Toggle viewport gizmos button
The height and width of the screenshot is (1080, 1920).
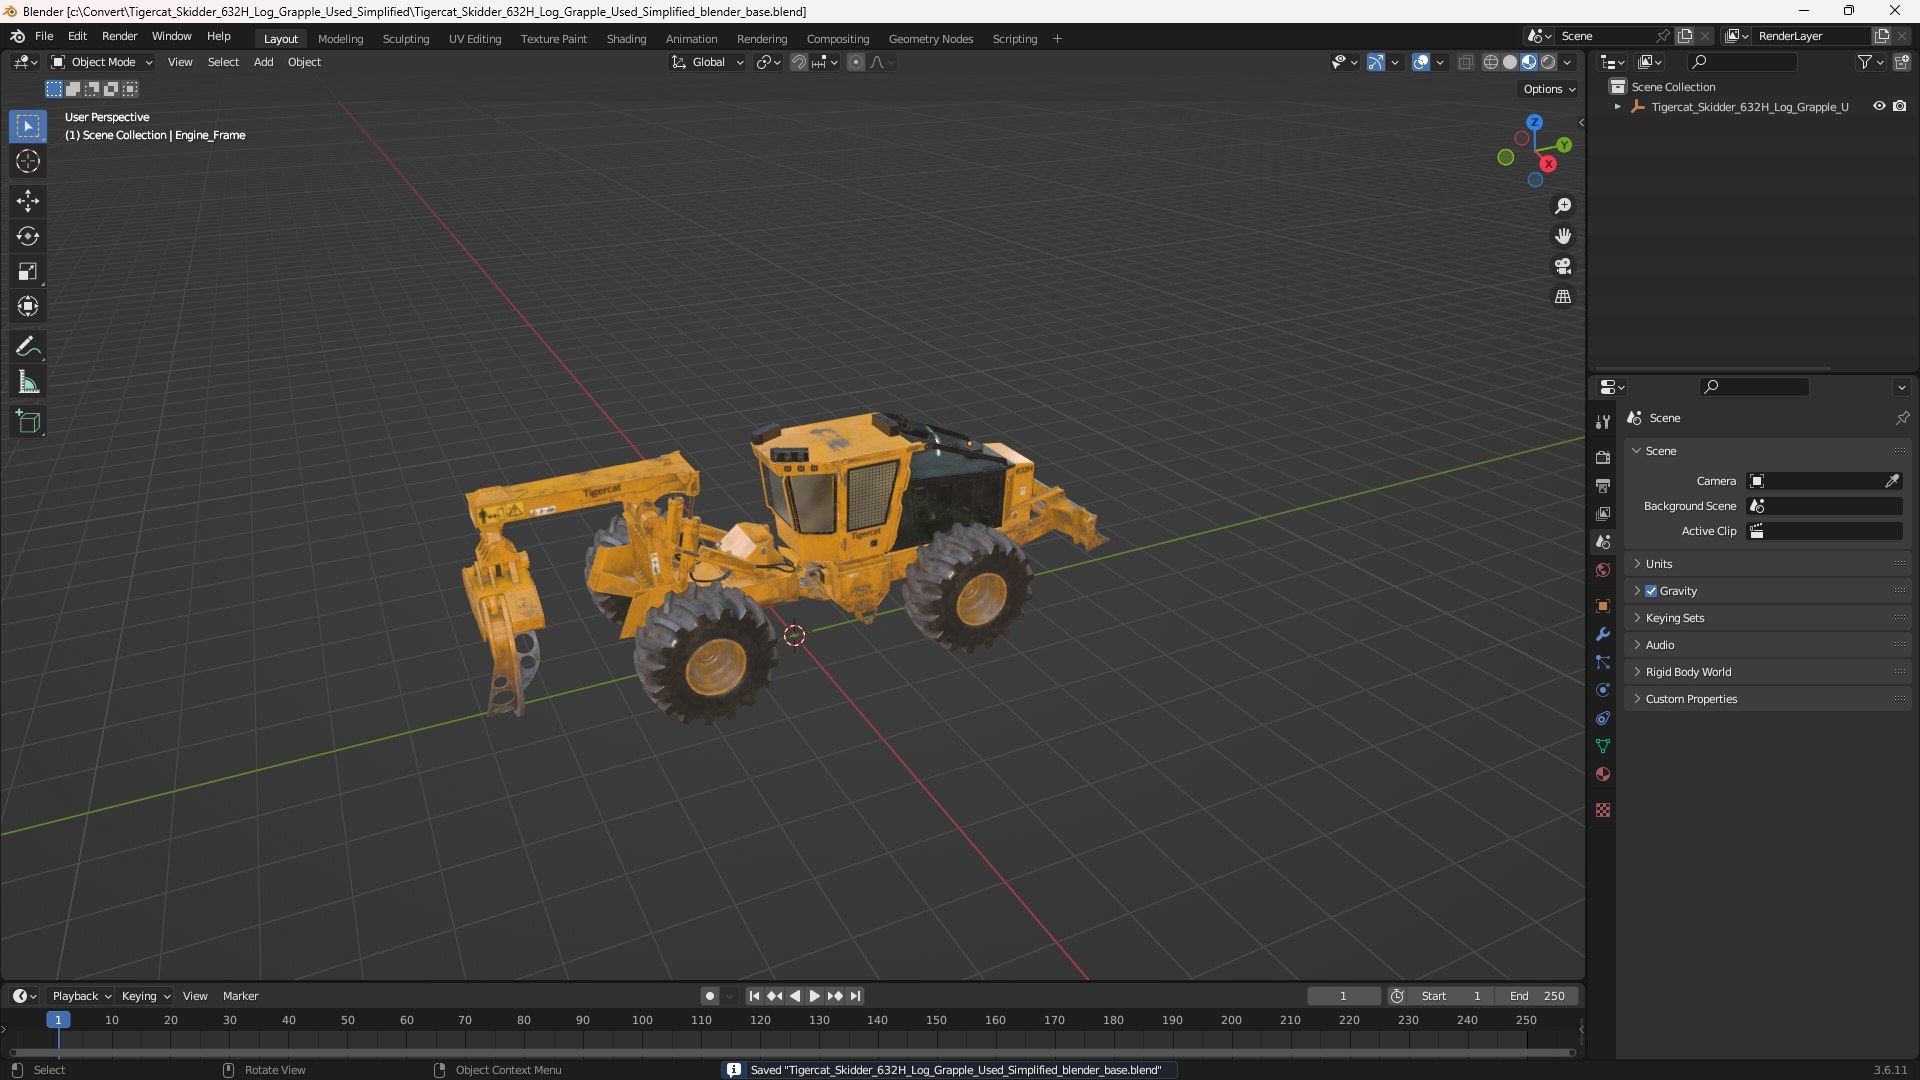coord(1376,62)
